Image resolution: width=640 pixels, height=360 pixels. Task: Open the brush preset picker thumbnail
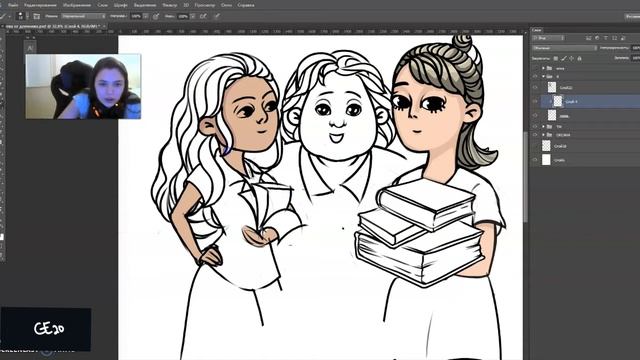pos(20,16)
